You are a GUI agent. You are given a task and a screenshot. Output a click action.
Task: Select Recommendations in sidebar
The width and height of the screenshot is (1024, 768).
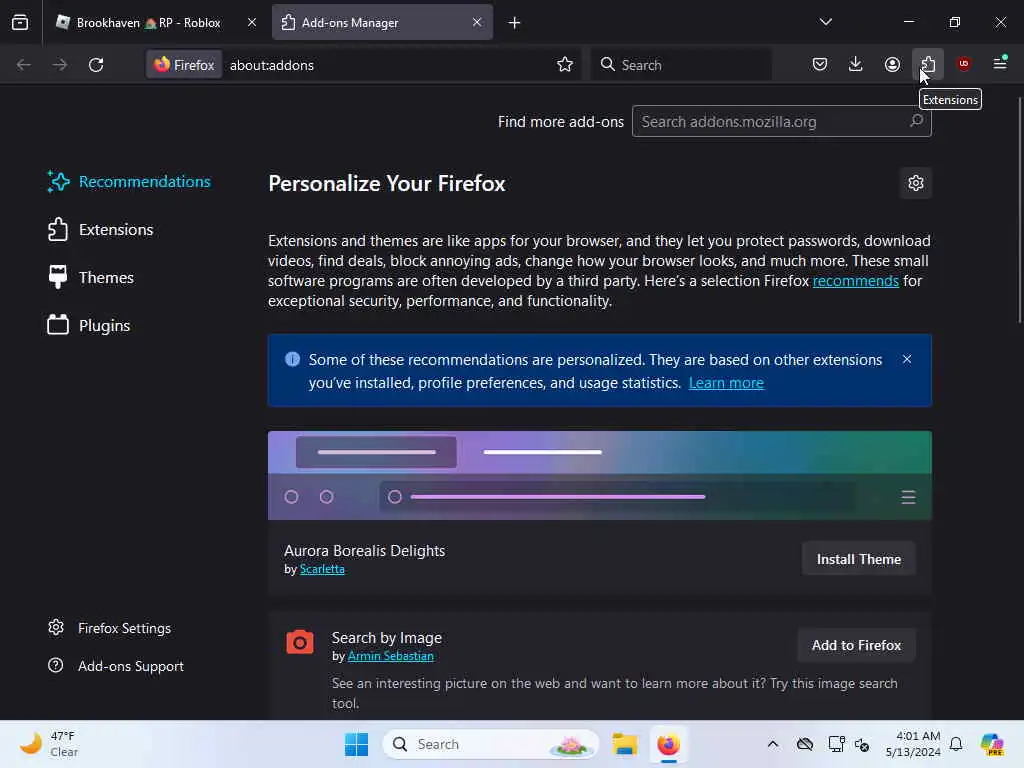tap(129, 182)
